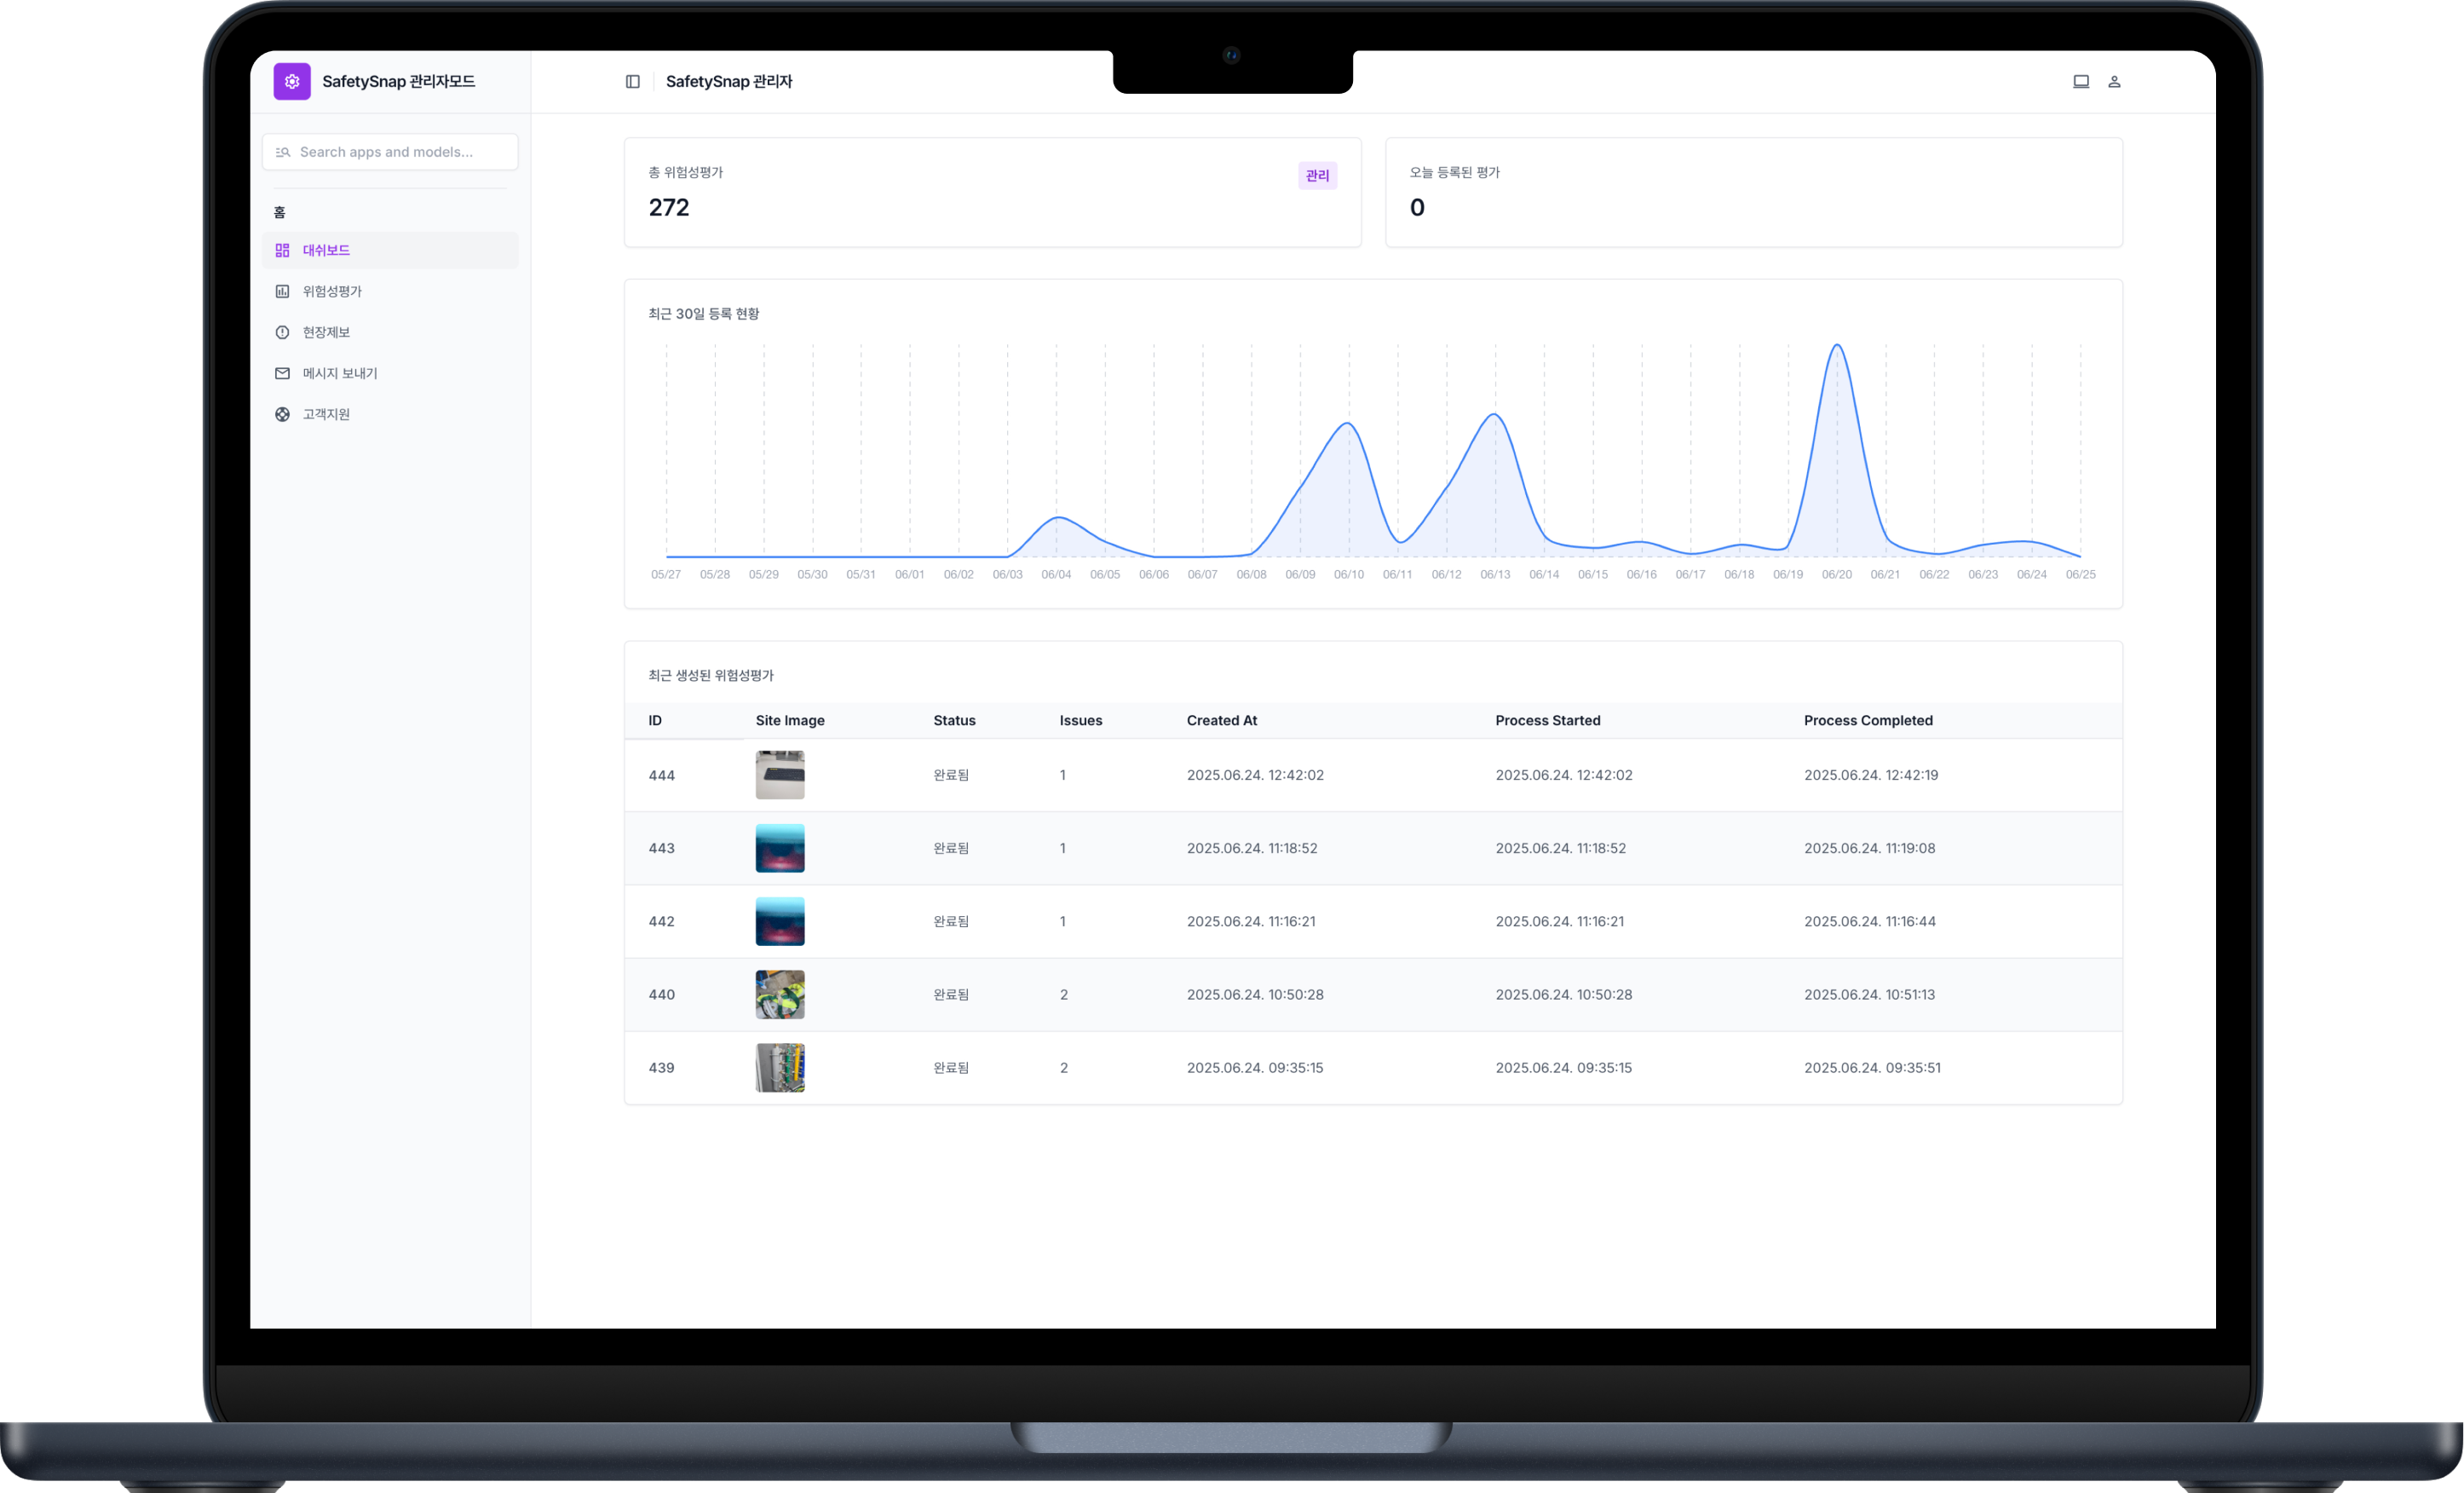This screenshot has width=2464, height=1493.
Task: Click the 메시지 보내기 envelope icon
Action: [282, 373]
